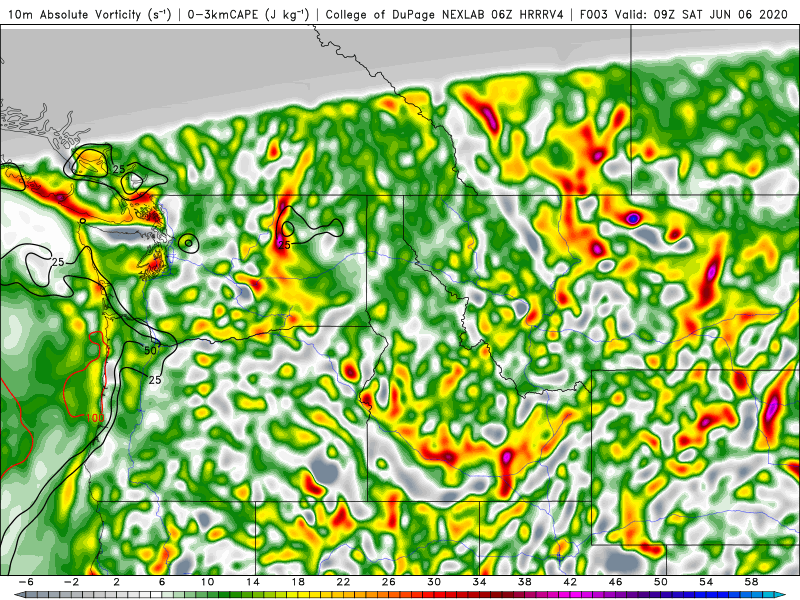Click the '54' colorbar tick label

[706, 582]
